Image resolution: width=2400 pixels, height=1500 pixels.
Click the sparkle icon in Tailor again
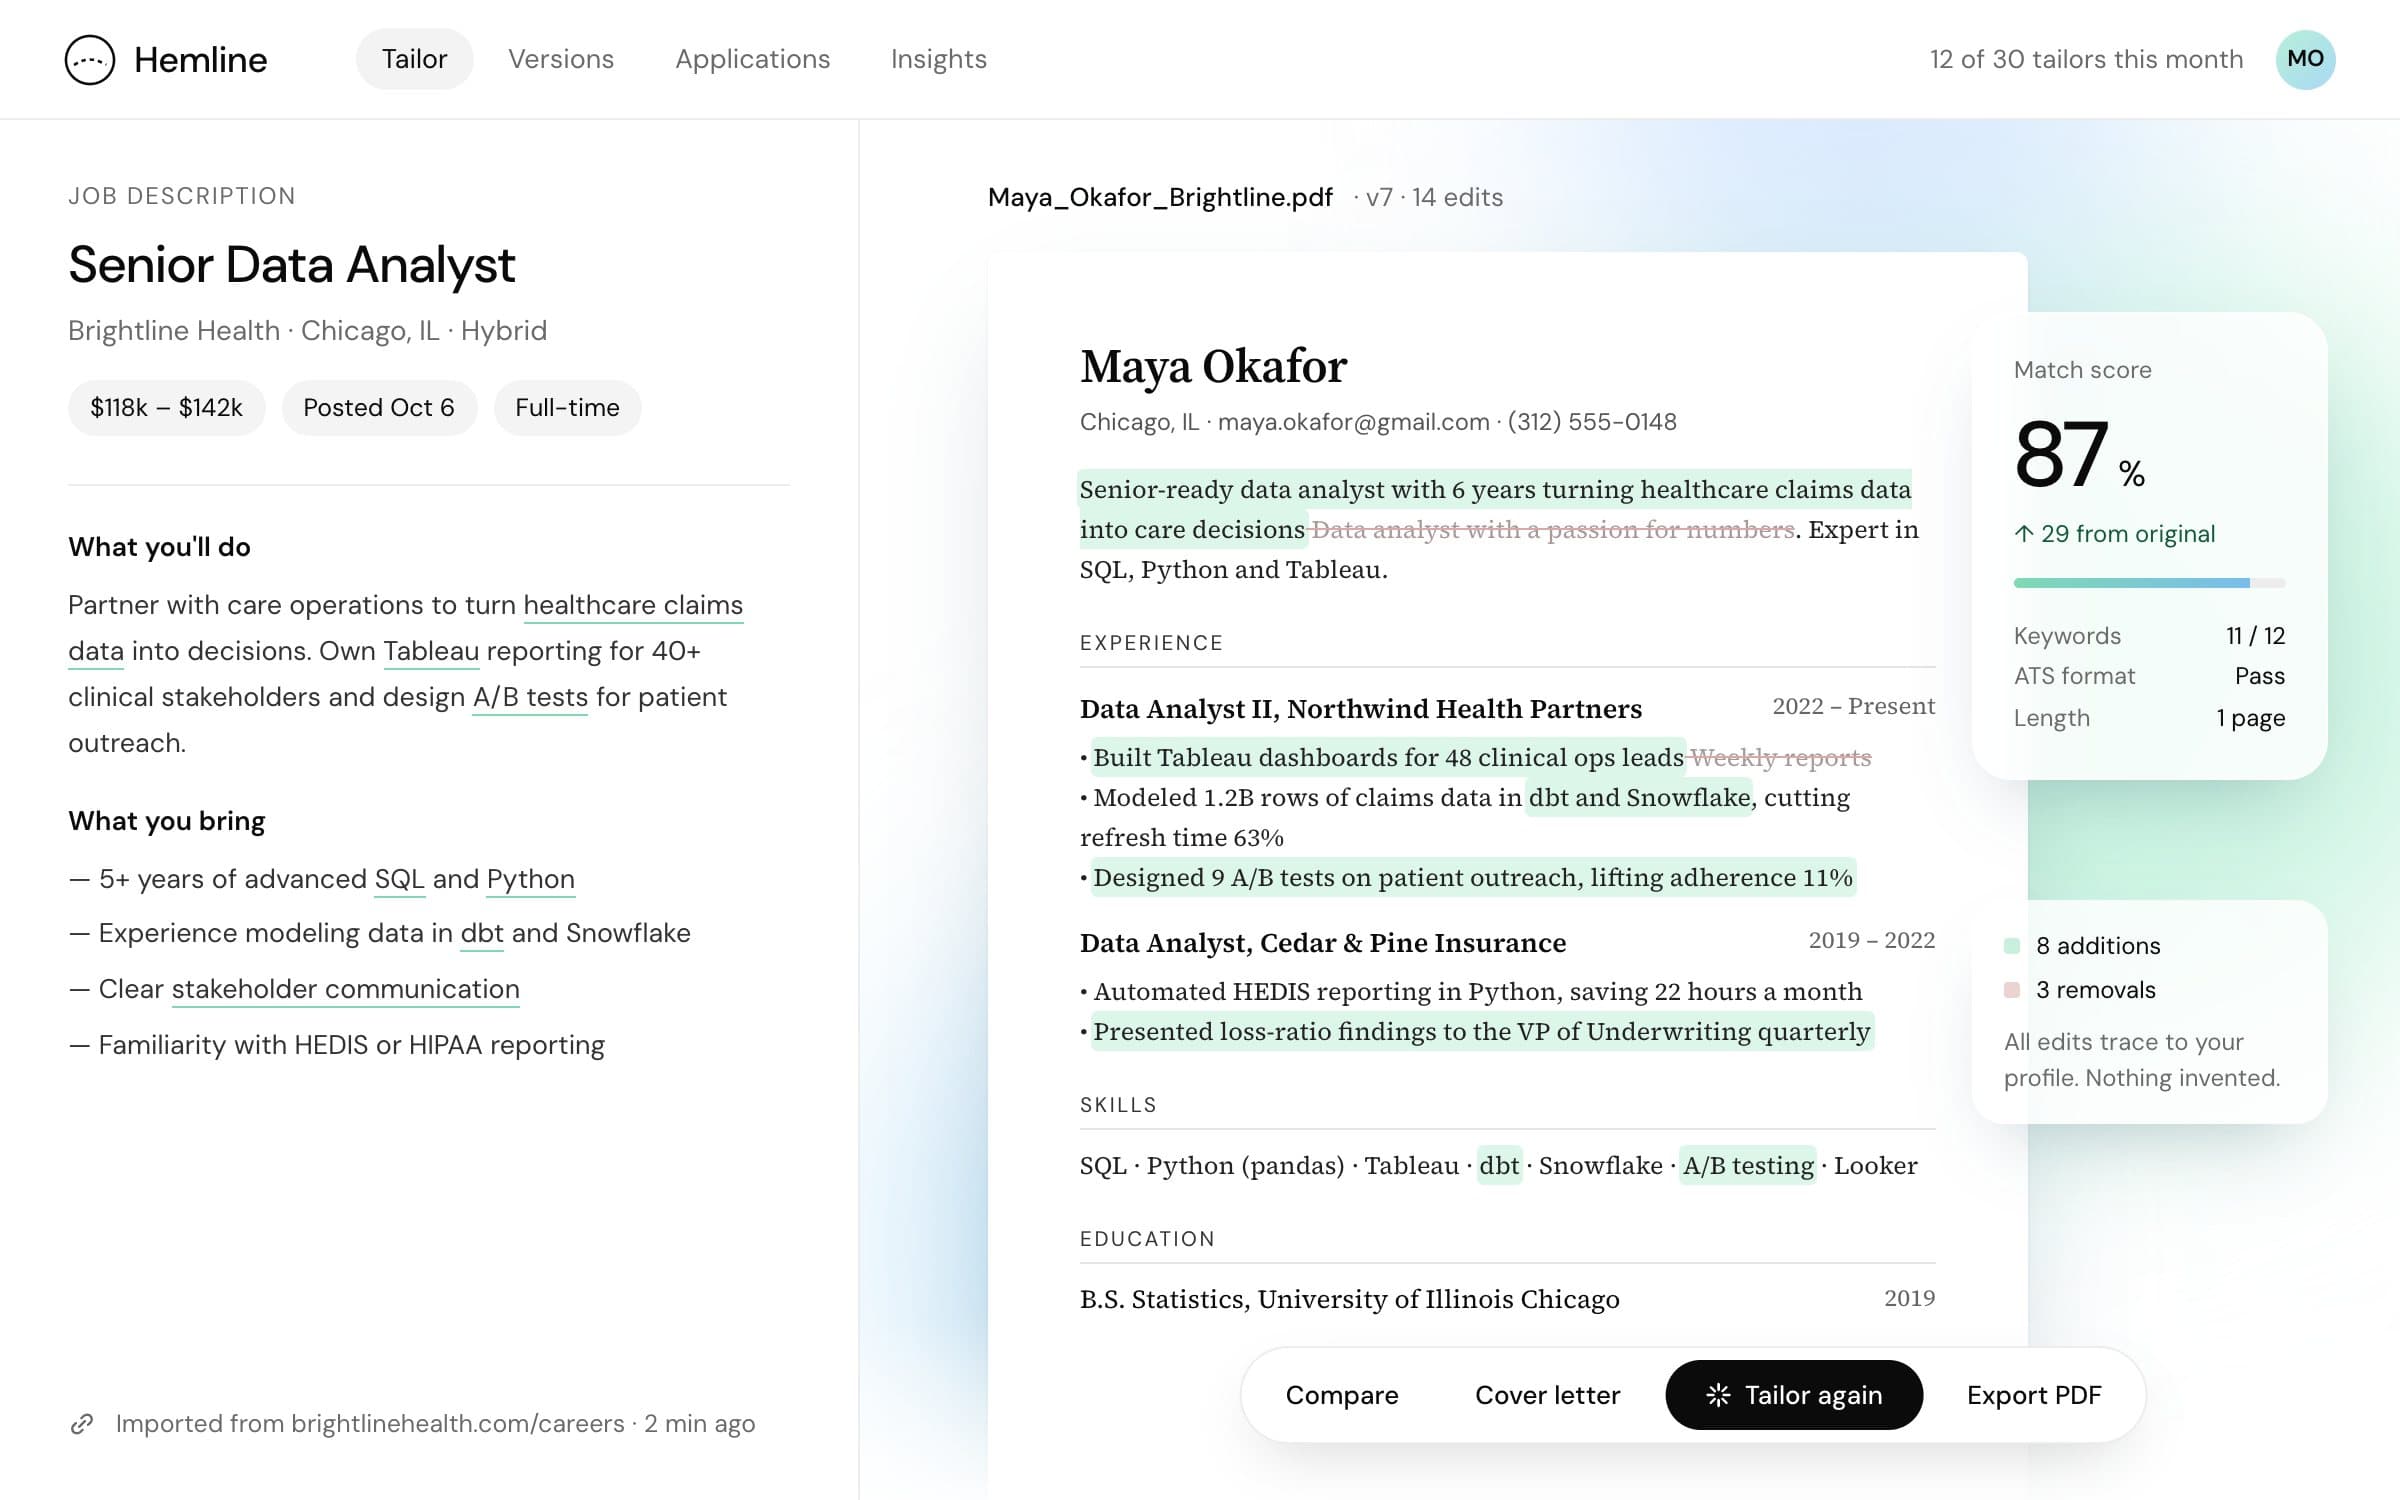point(1718,1395)
